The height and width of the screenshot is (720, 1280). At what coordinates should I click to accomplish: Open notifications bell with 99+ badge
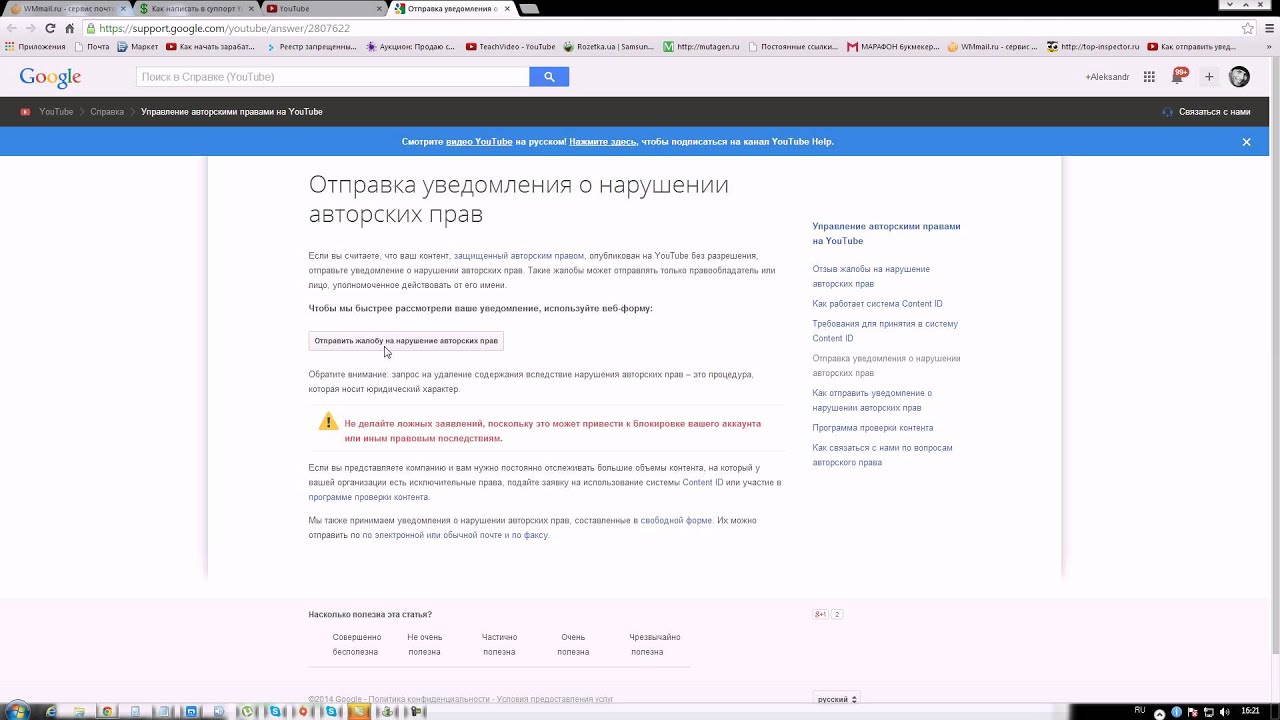(x=1179, y=76)
